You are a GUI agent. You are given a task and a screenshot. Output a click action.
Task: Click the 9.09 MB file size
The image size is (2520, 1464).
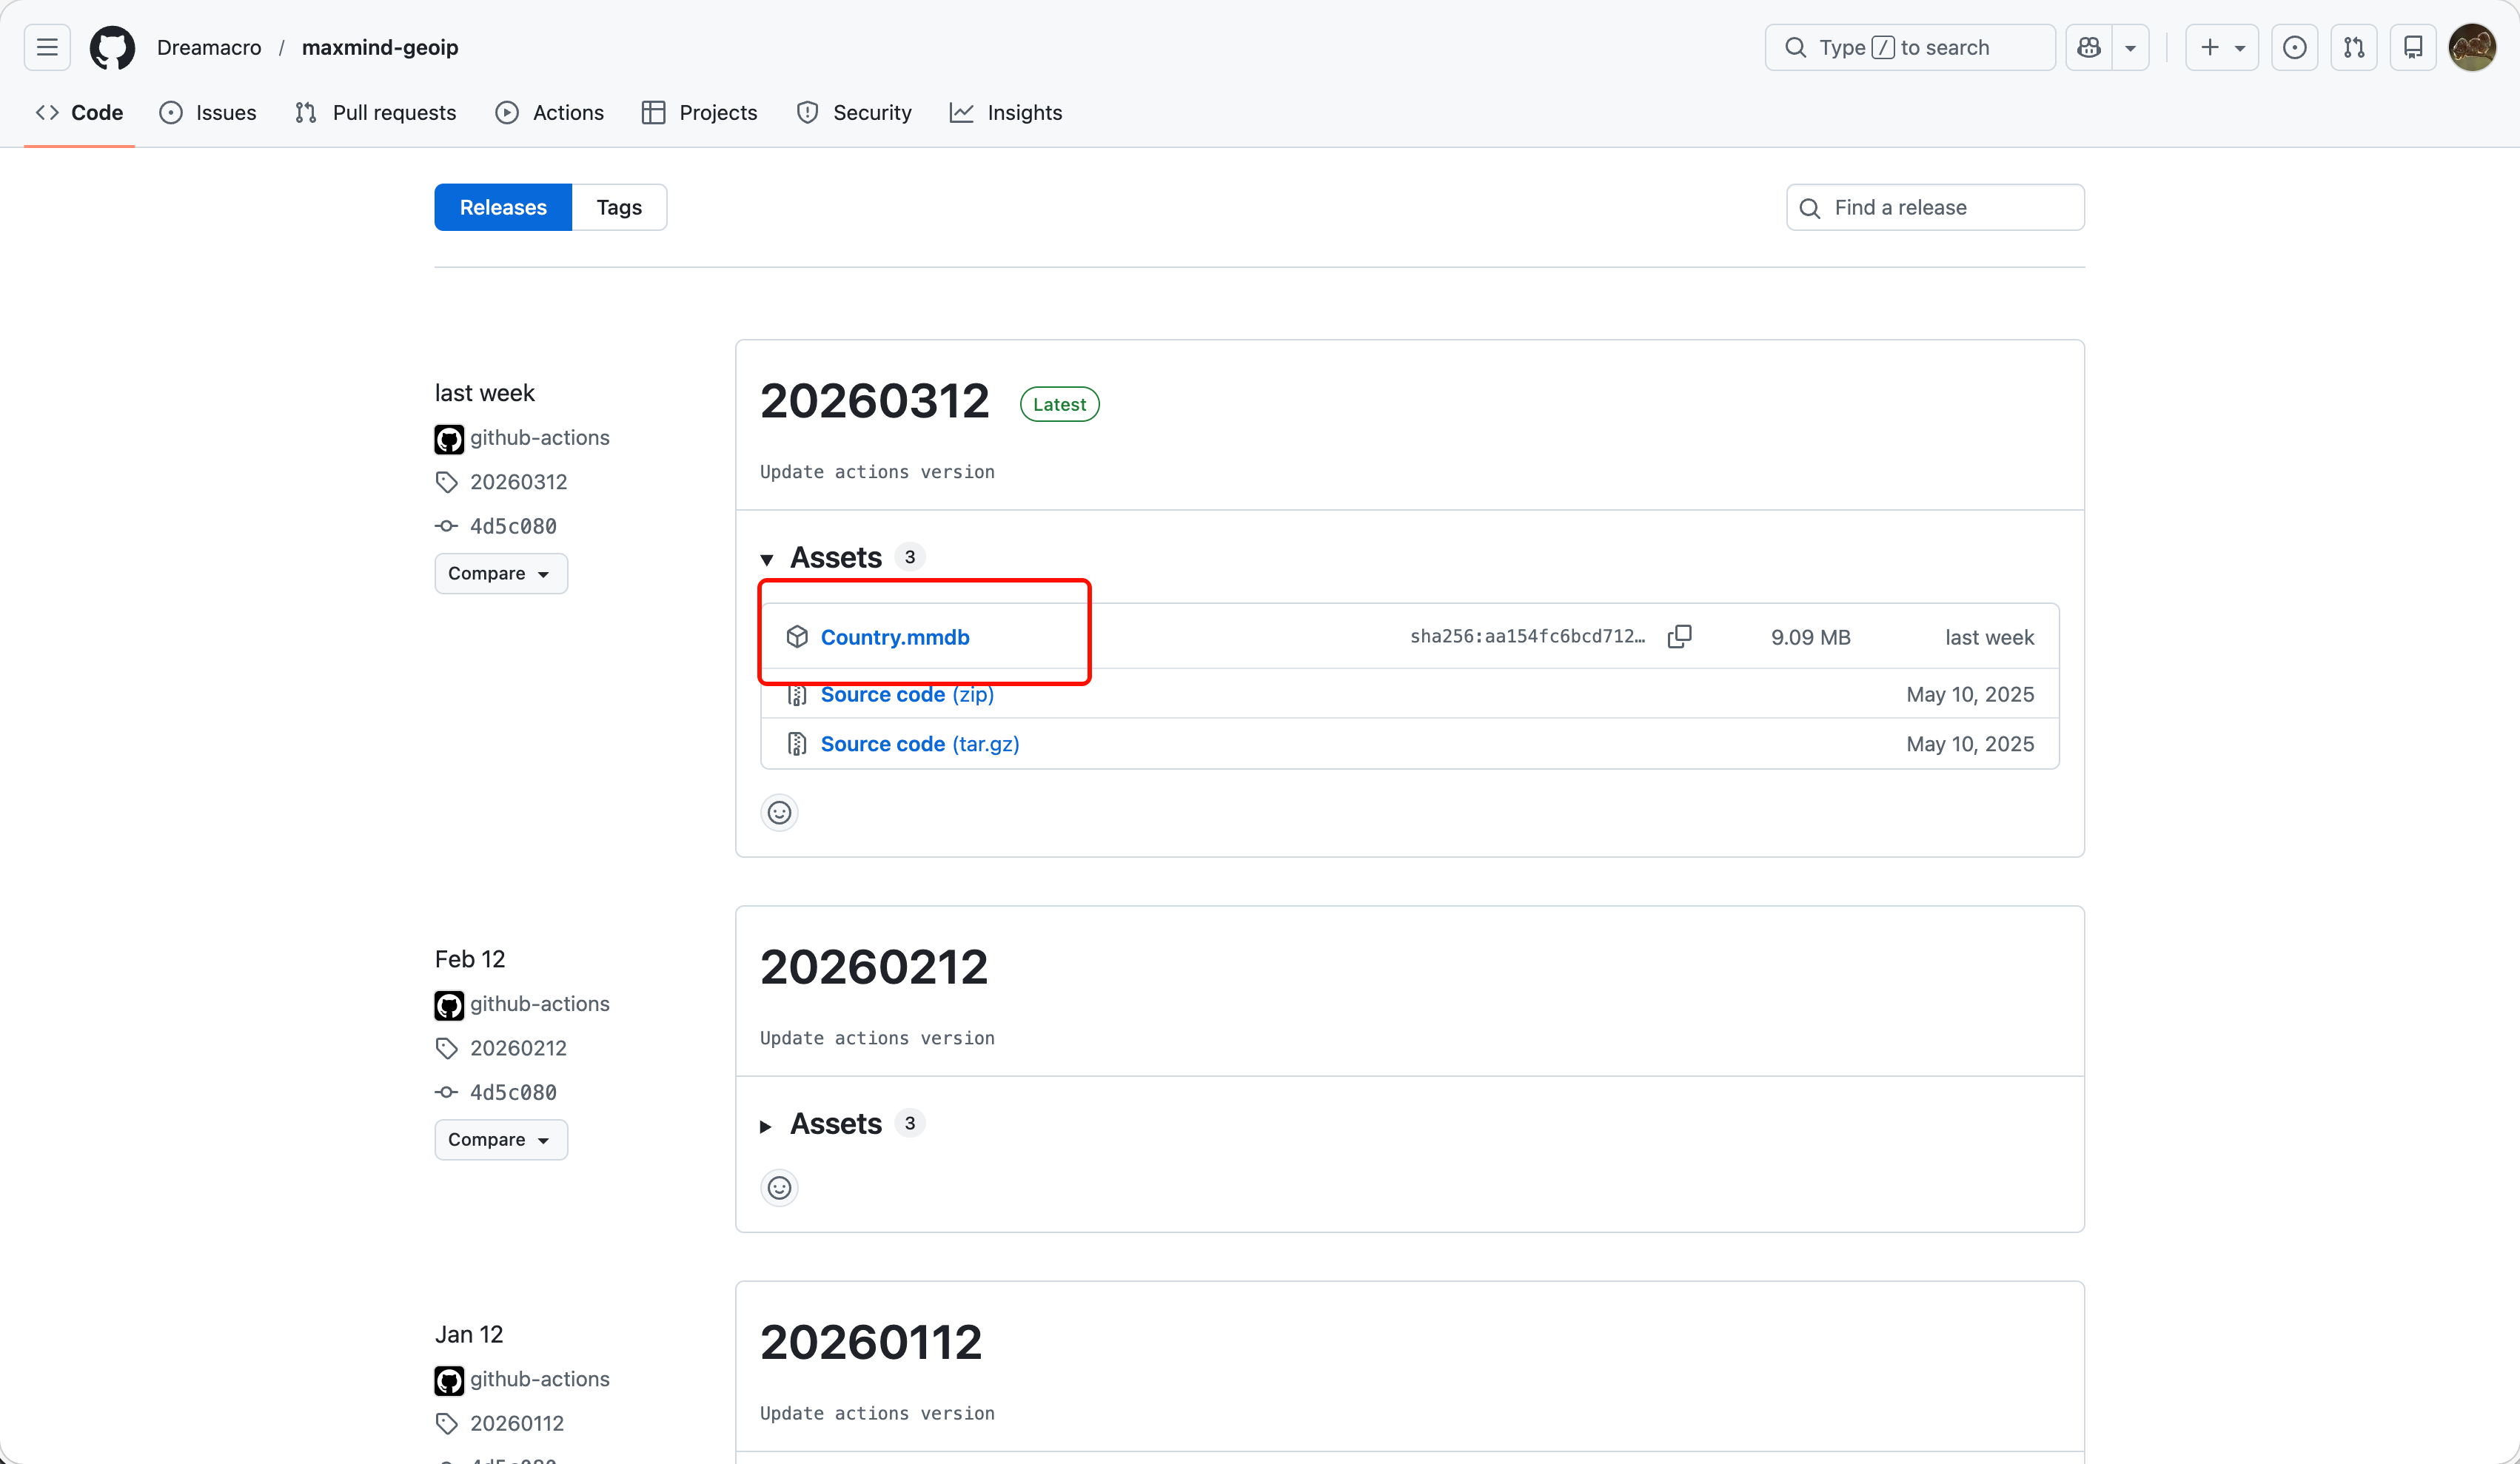tap(1810, 637)
